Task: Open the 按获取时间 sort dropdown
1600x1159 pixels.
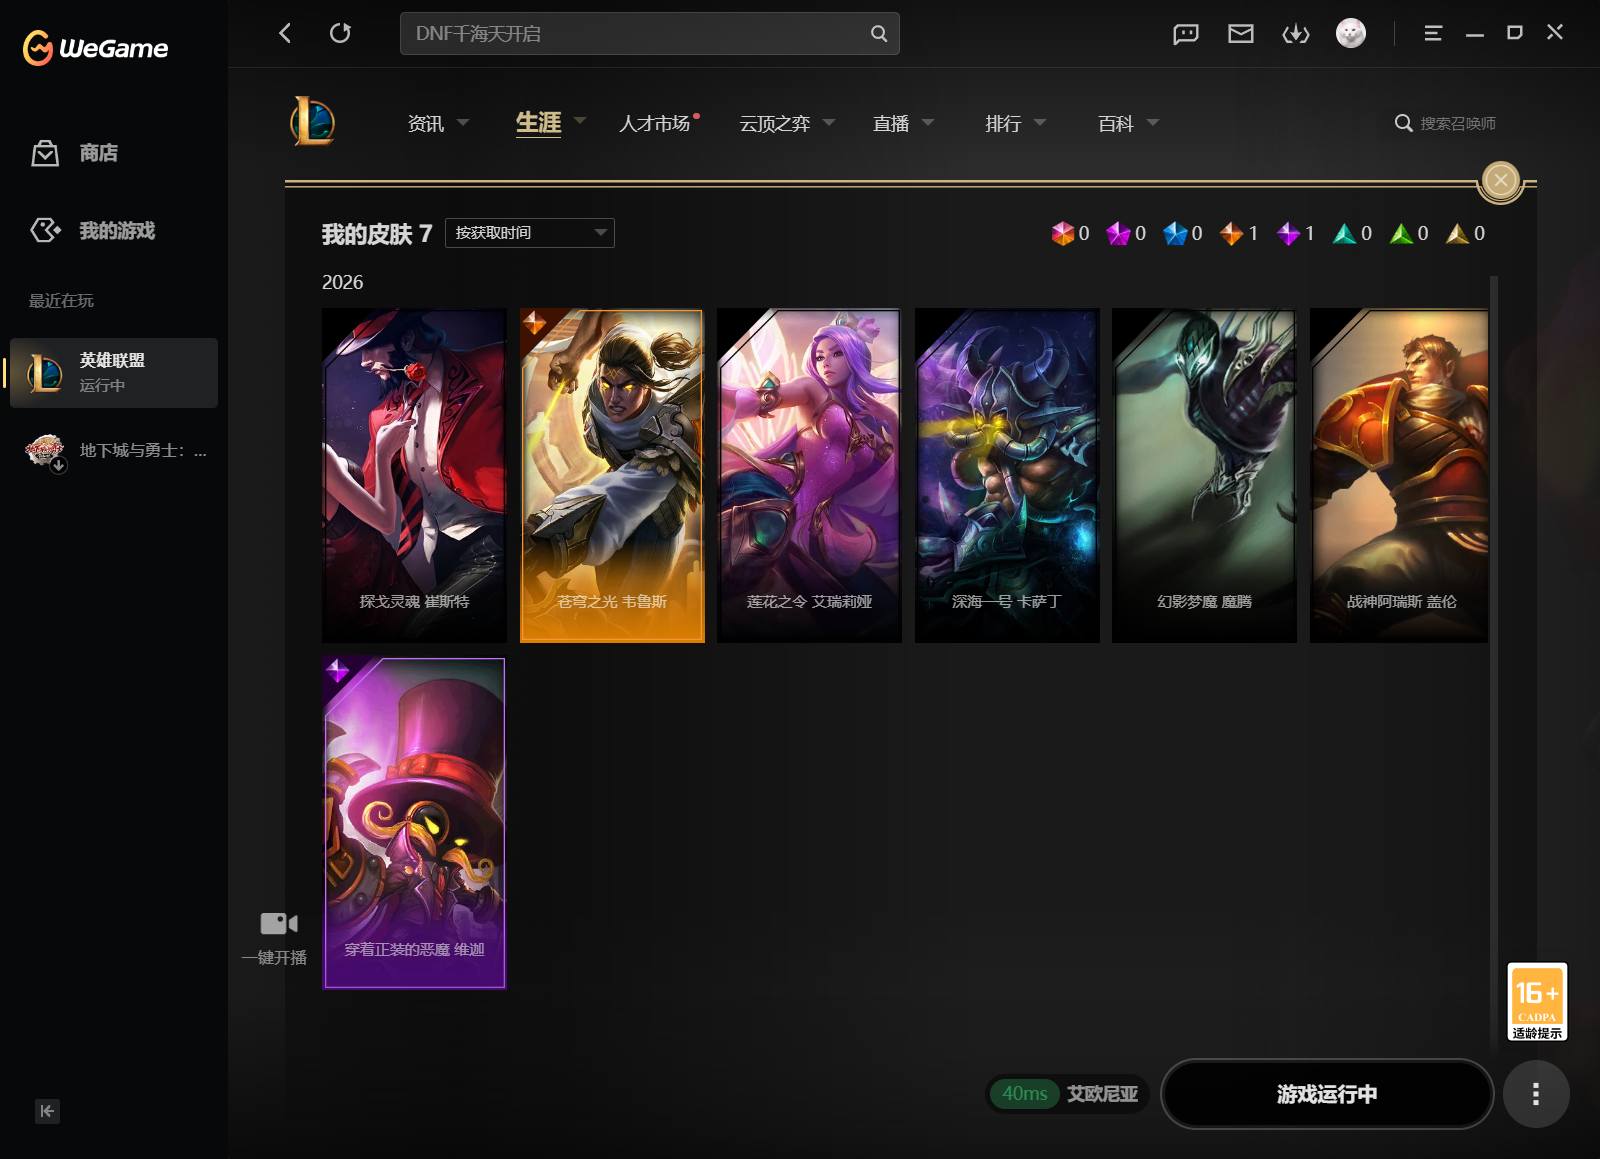Action: coord(529,233)
